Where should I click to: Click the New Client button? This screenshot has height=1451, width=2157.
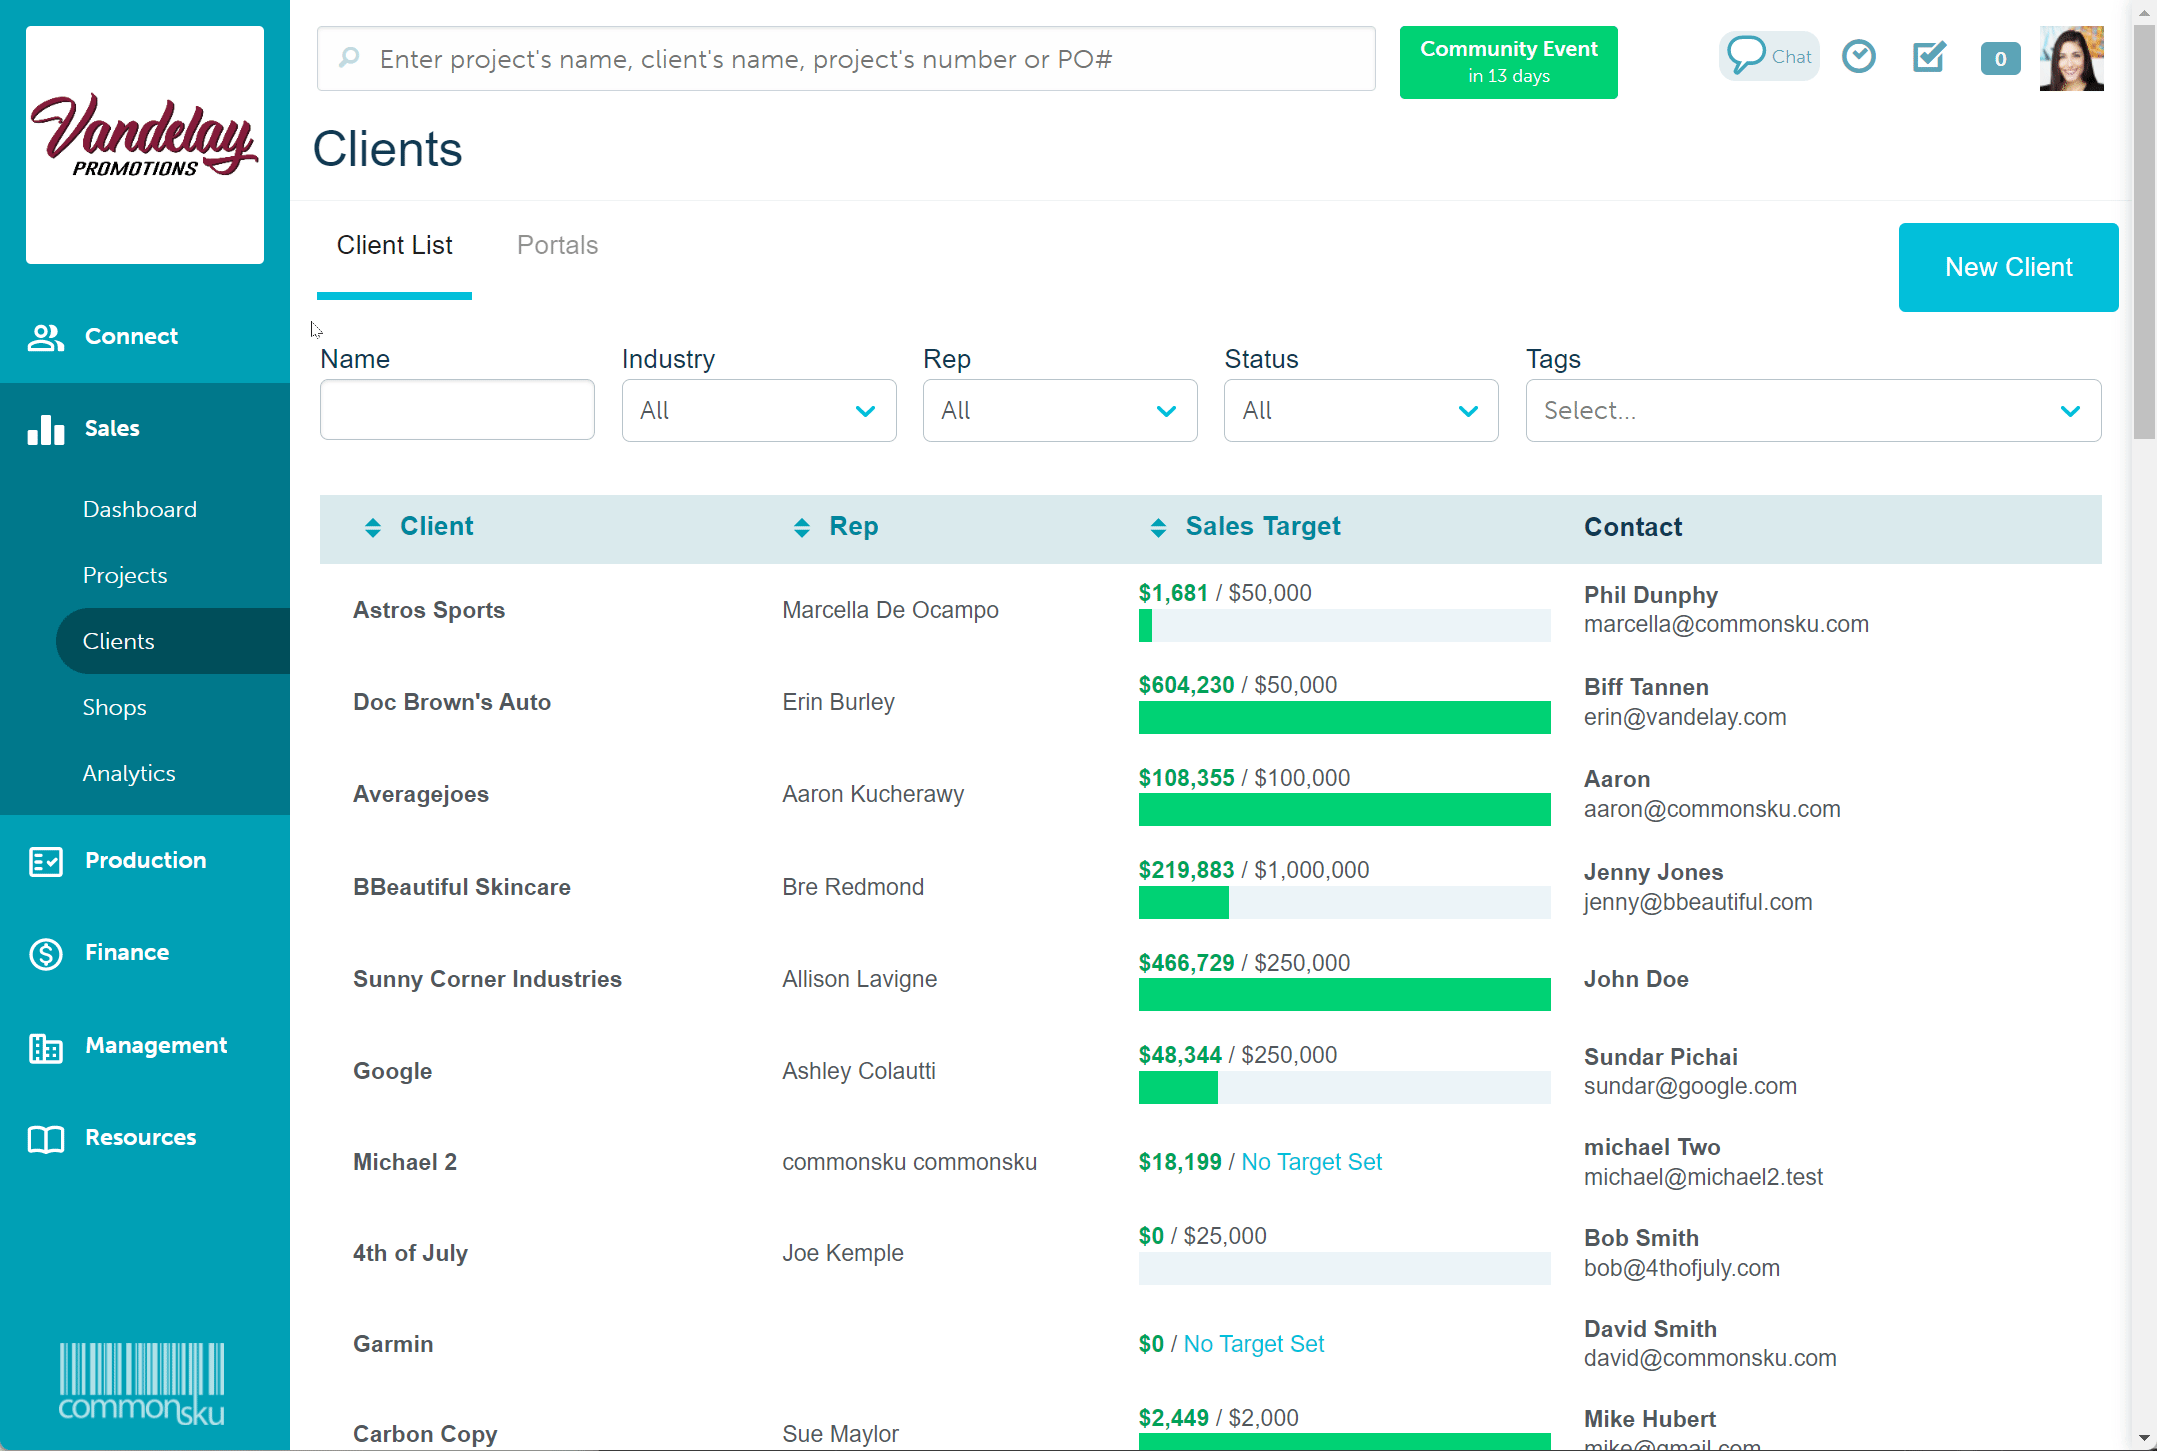coord(2008,267)
